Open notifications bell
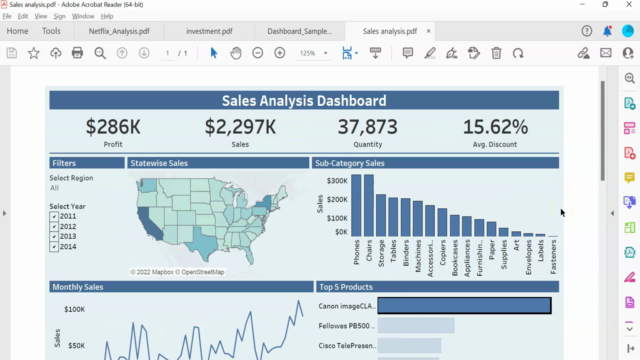 point(607,31)
